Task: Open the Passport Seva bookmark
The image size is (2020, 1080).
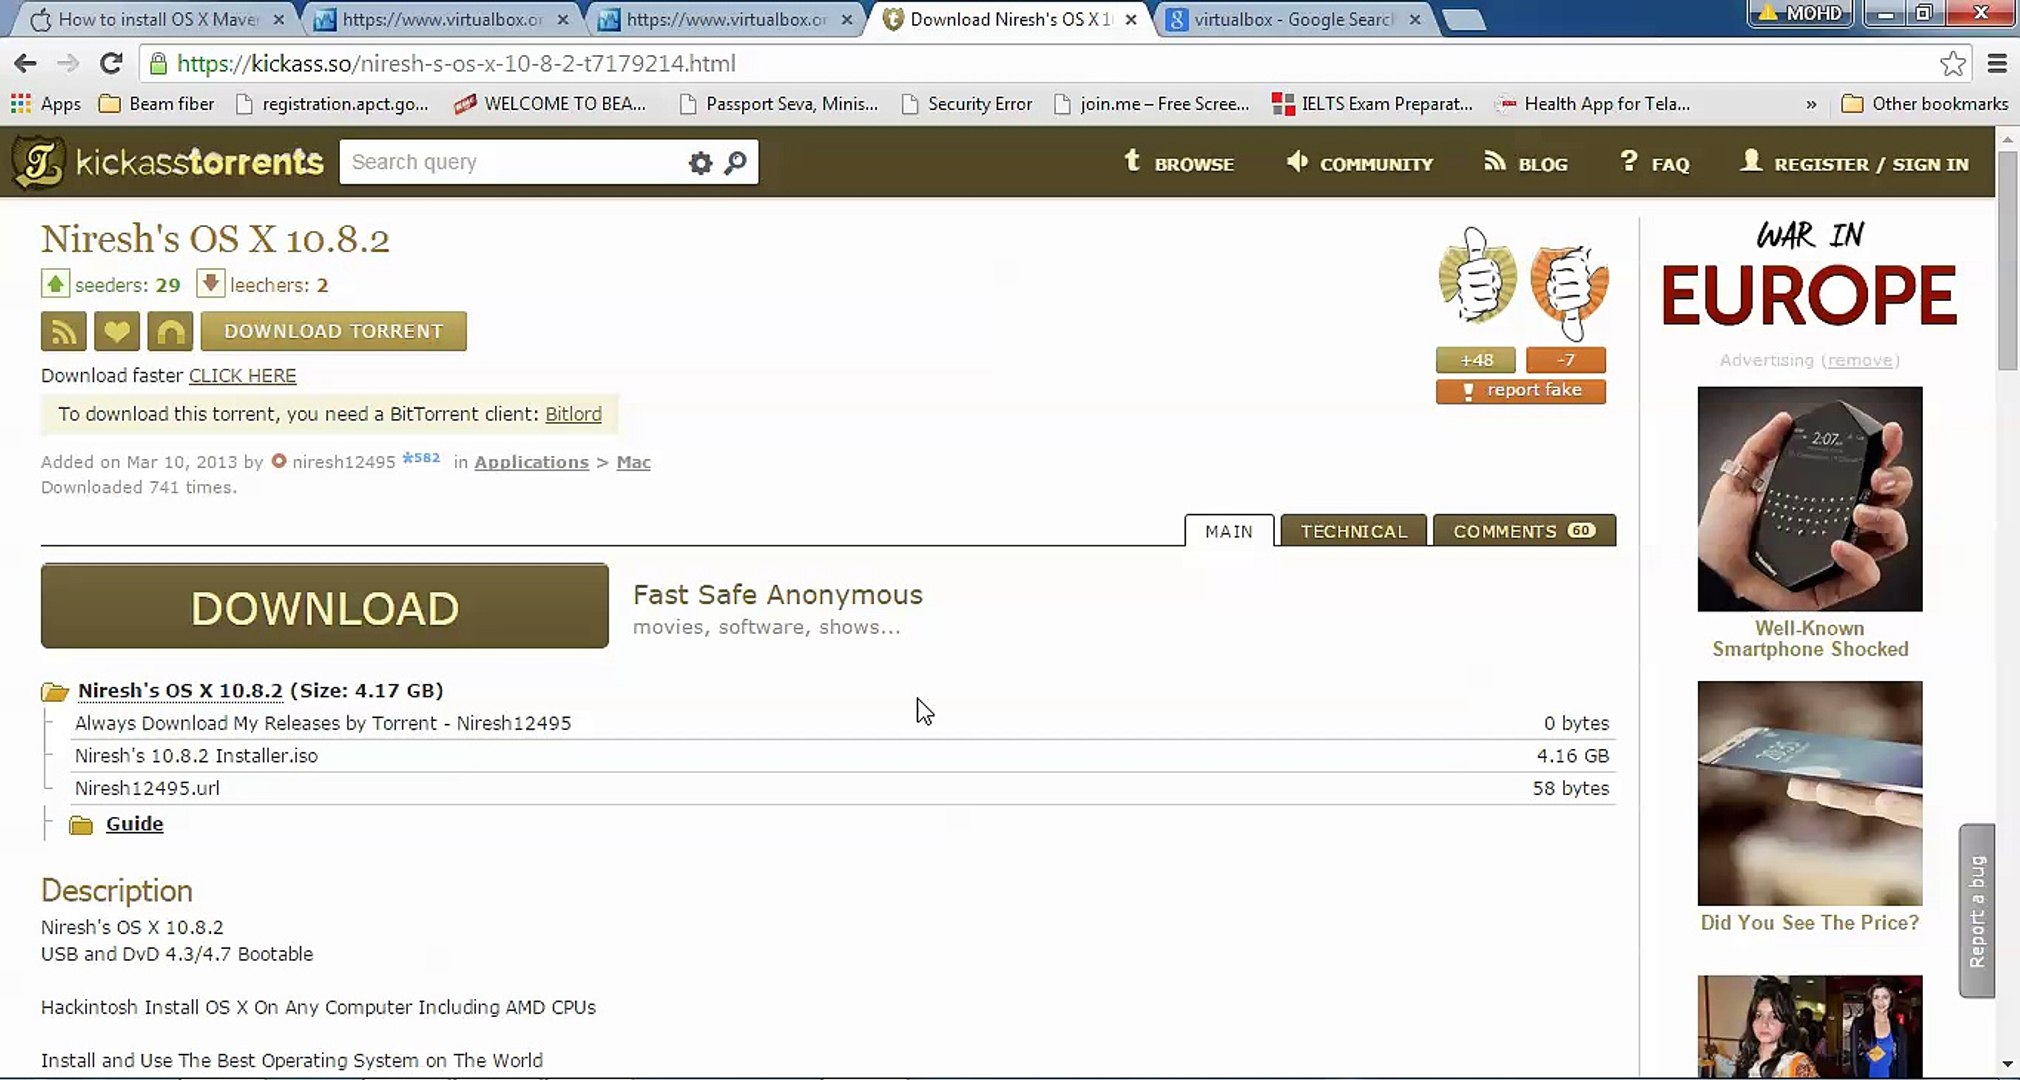Action: 778,104
